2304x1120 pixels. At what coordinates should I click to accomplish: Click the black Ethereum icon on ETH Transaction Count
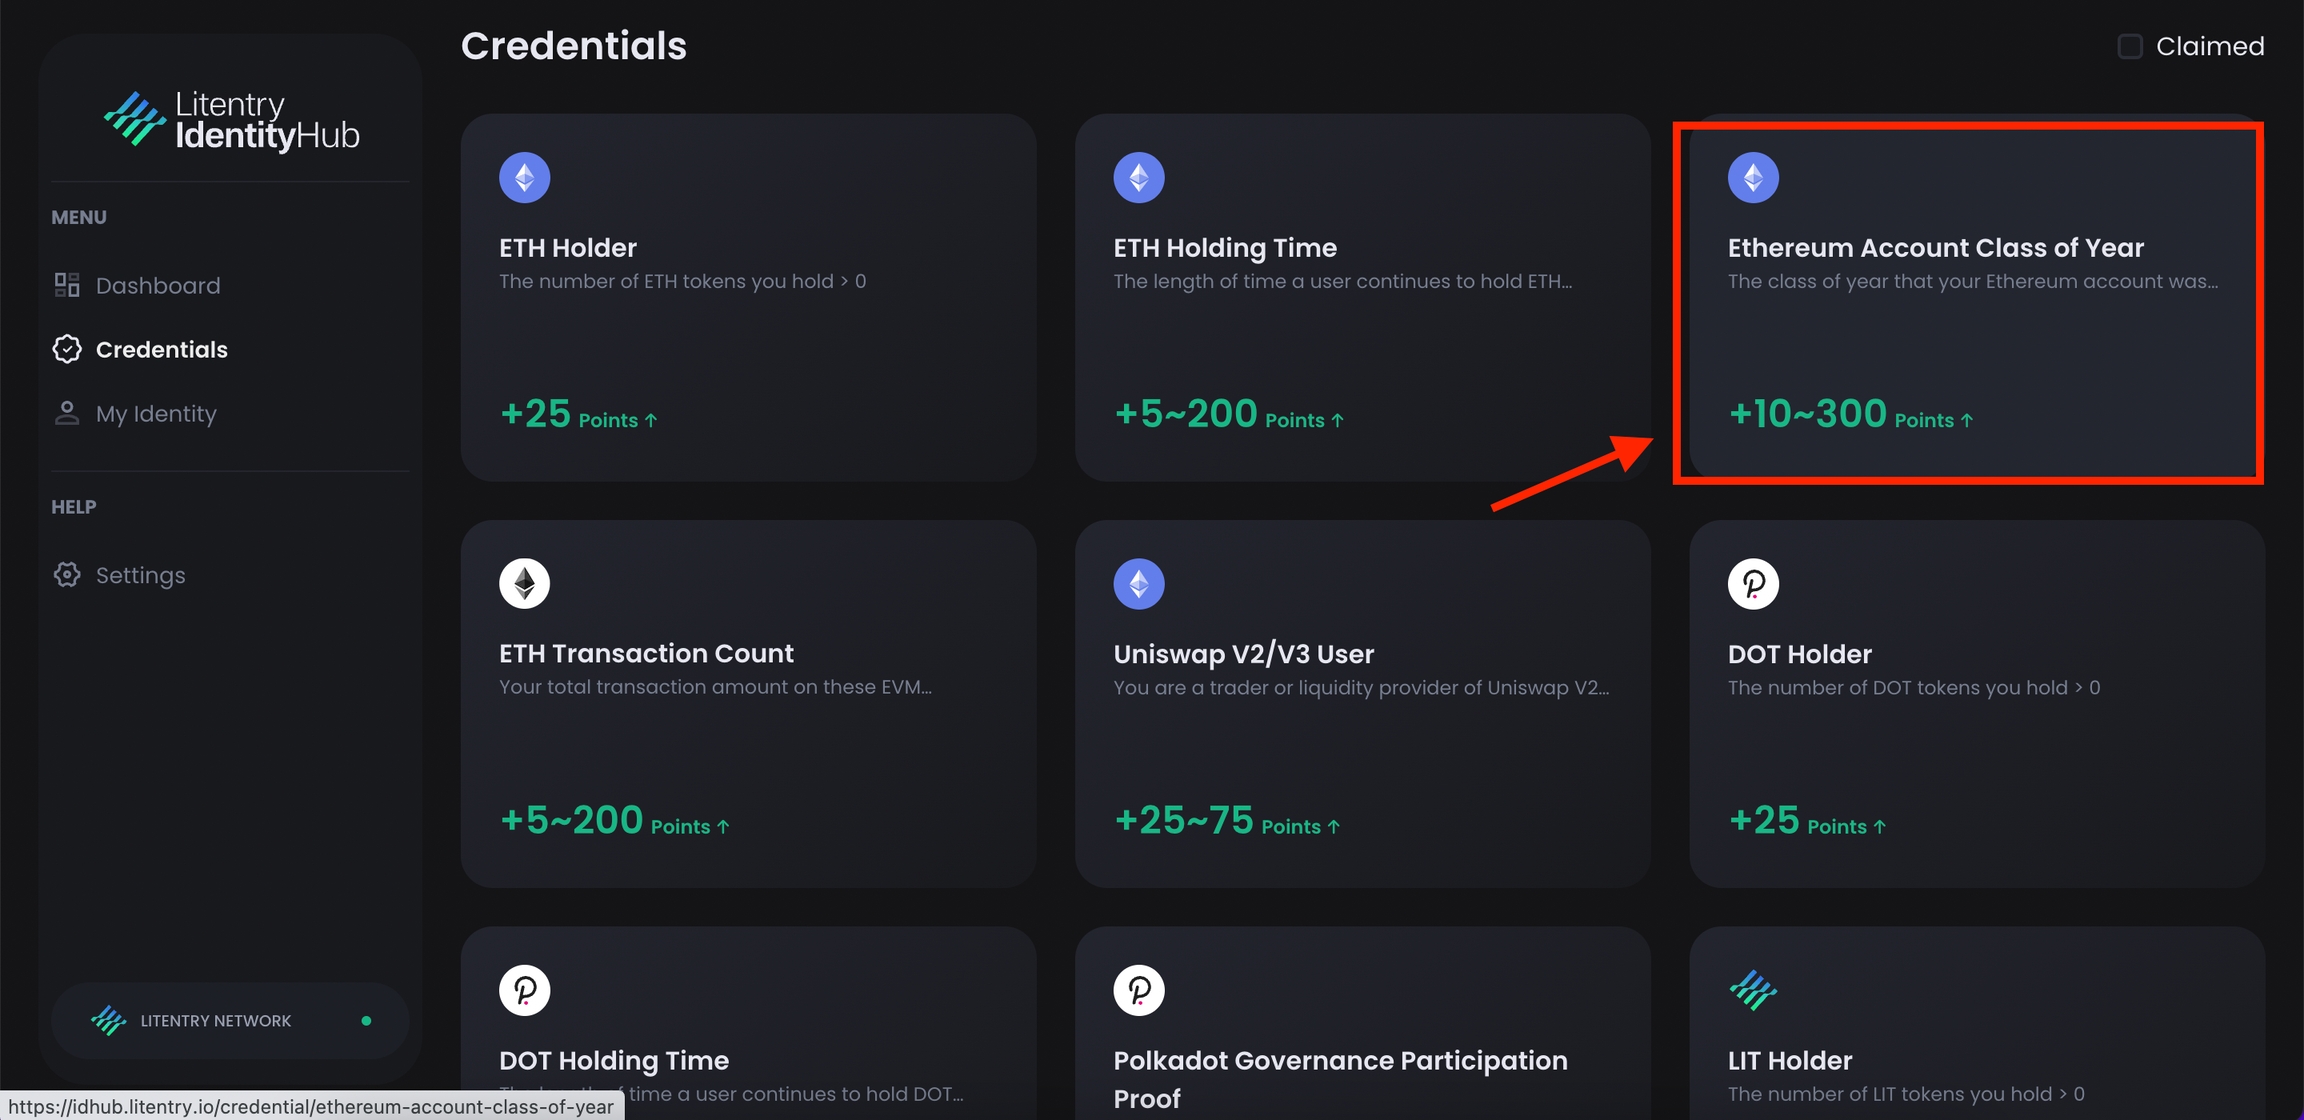tap(525, 584)
